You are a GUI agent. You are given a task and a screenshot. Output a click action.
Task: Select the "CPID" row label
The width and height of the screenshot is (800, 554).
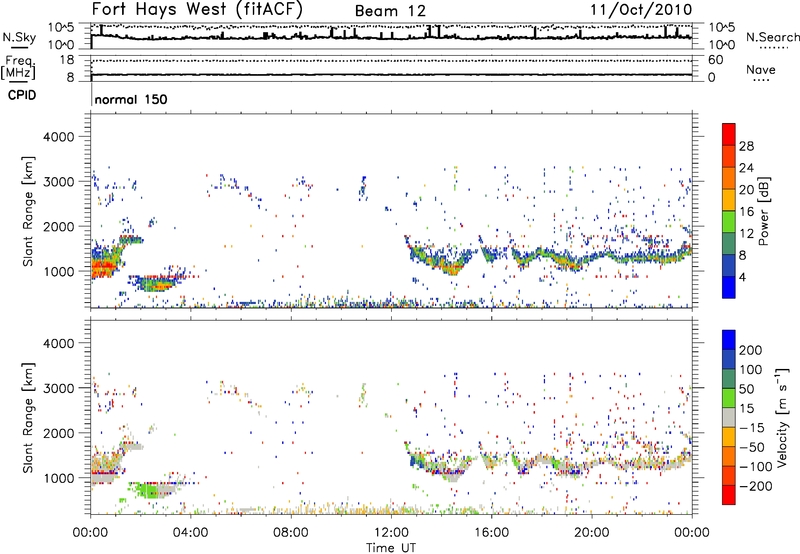22,95
